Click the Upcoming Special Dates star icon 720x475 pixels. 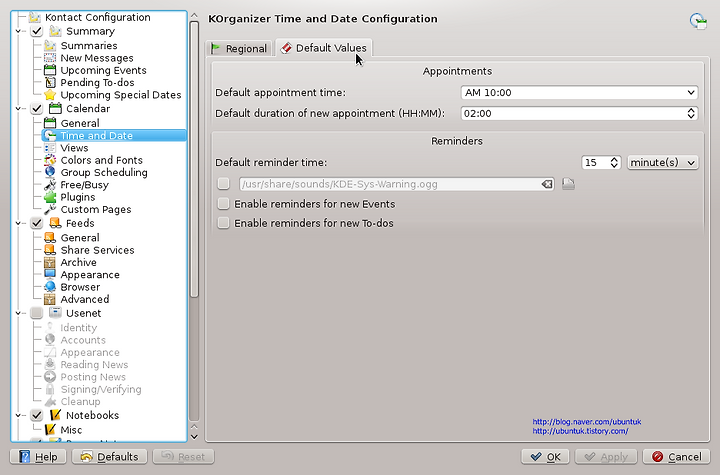click(50, 95)
